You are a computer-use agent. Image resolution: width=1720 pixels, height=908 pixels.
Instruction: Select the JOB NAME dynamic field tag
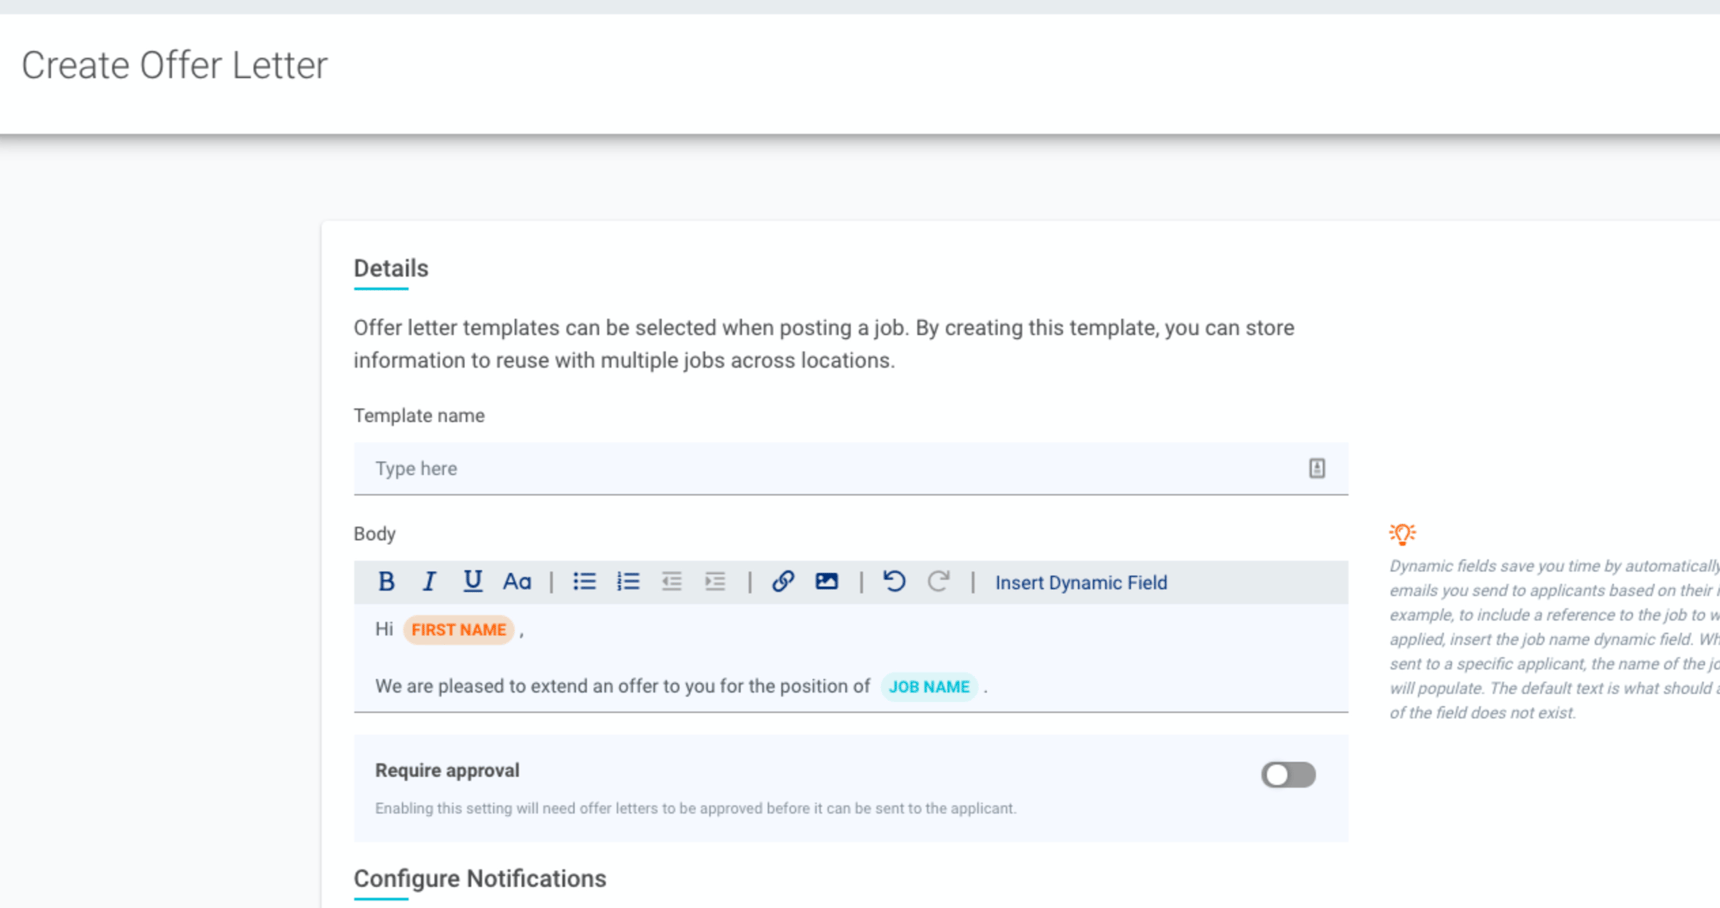pyautogui.click(x=929, y=687)
